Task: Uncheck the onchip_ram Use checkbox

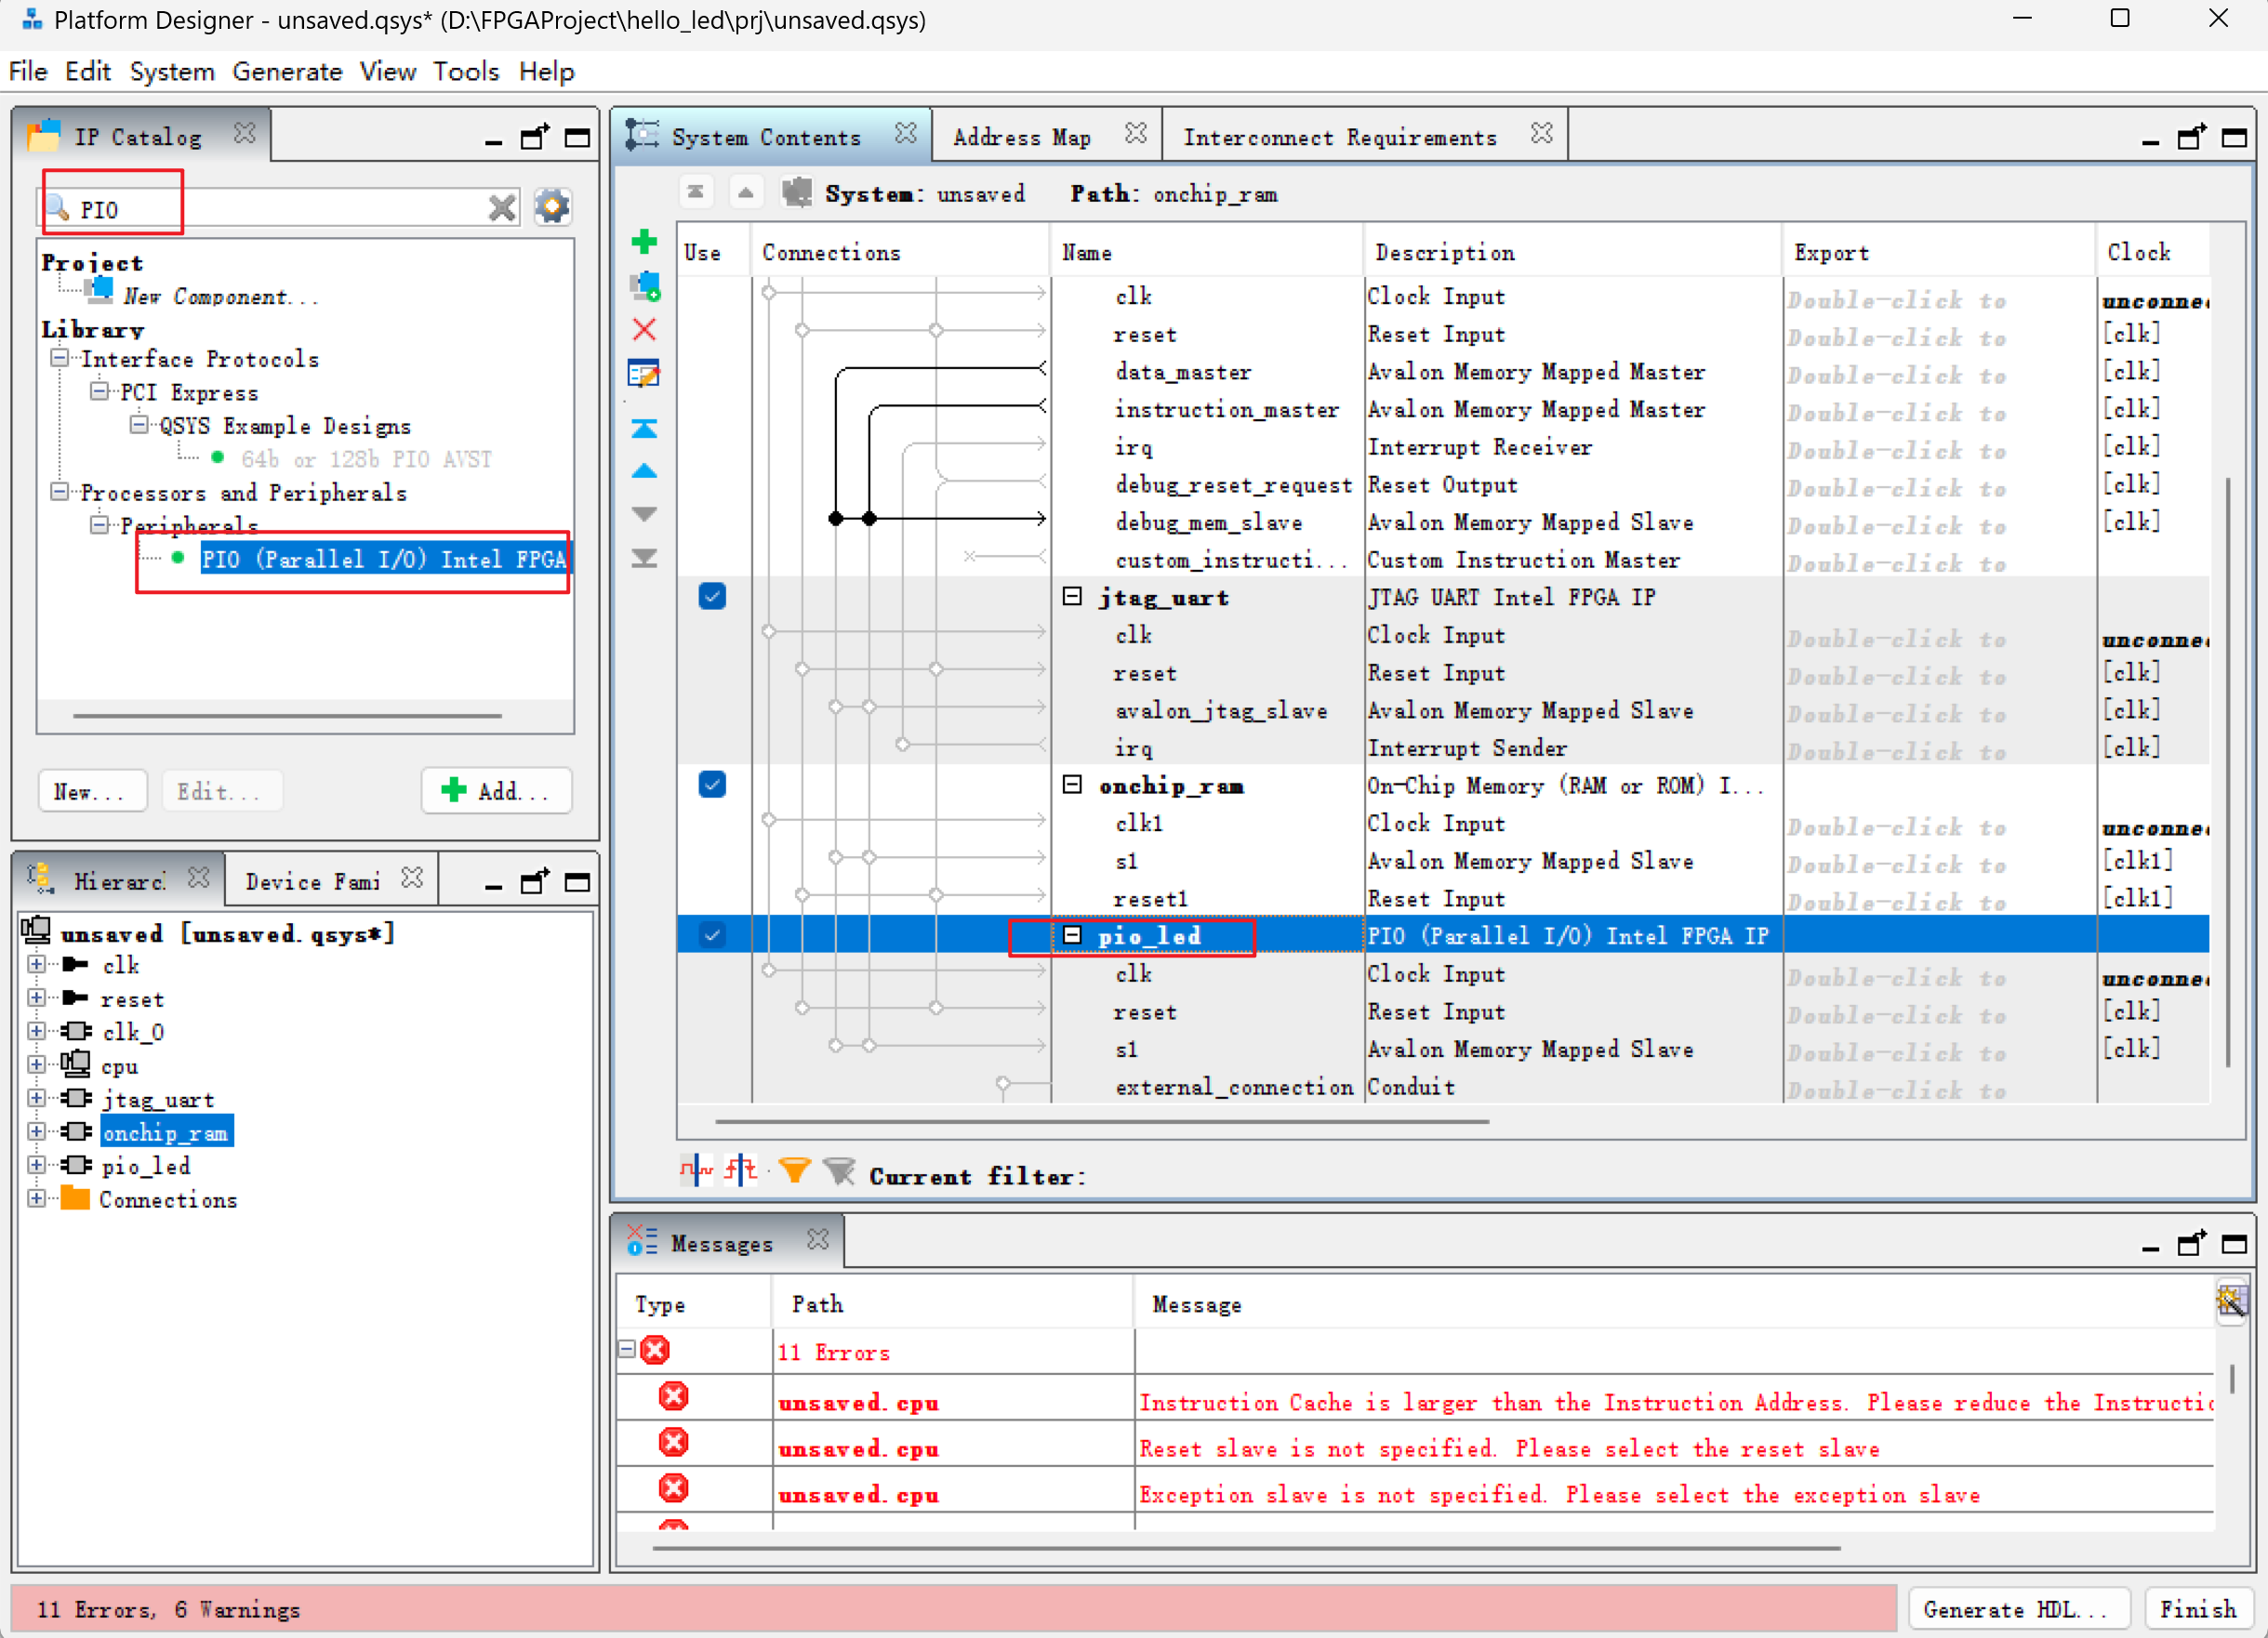Action: point(712,785)
